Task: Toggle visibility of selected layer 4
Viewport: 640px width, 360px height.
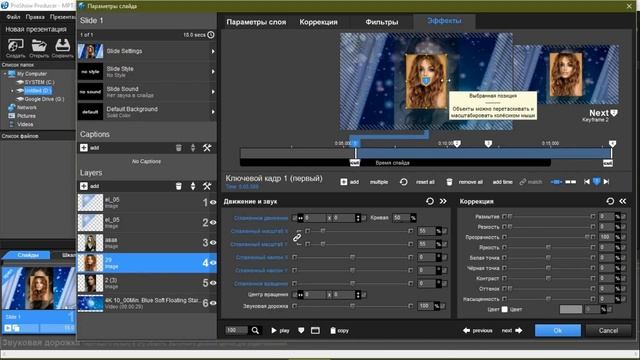Action: 213,263
